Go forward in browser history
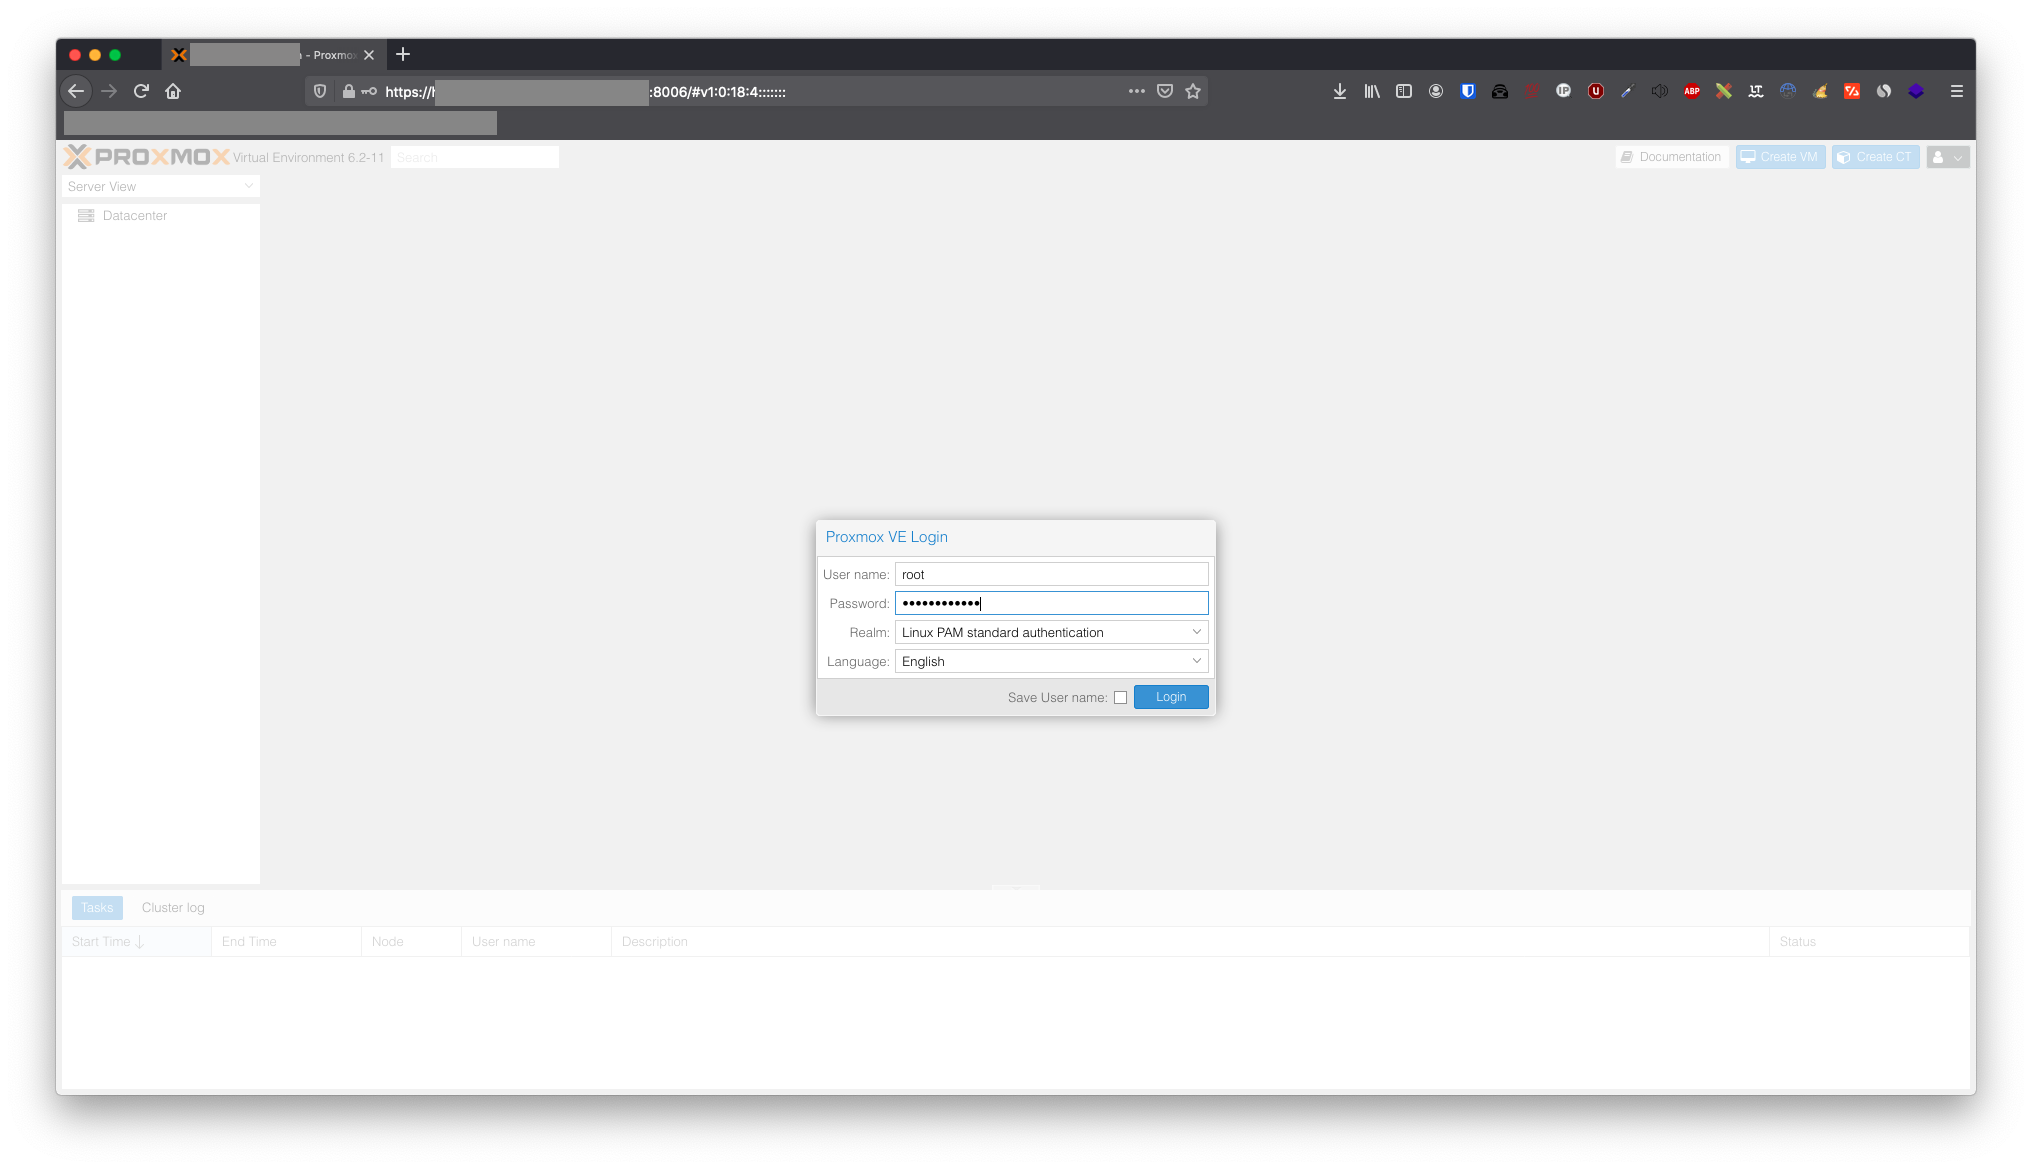Screen dimensions: 2032x1169 tap(109, 91)
